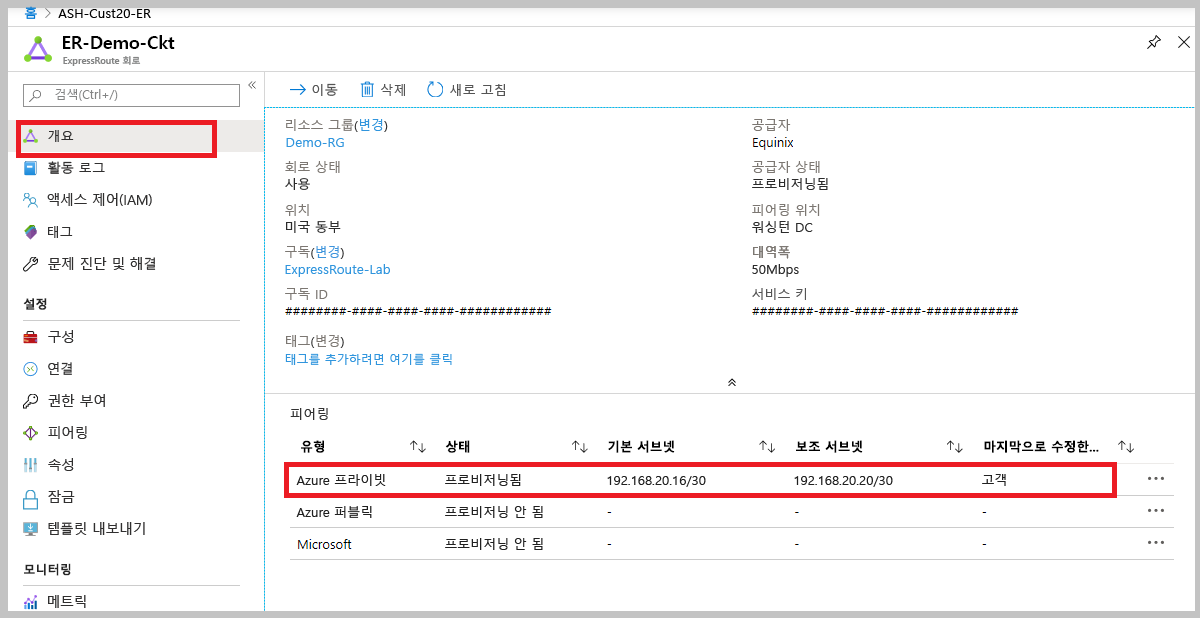Click the wrench icon for 문제 진단

click(31, 264)
